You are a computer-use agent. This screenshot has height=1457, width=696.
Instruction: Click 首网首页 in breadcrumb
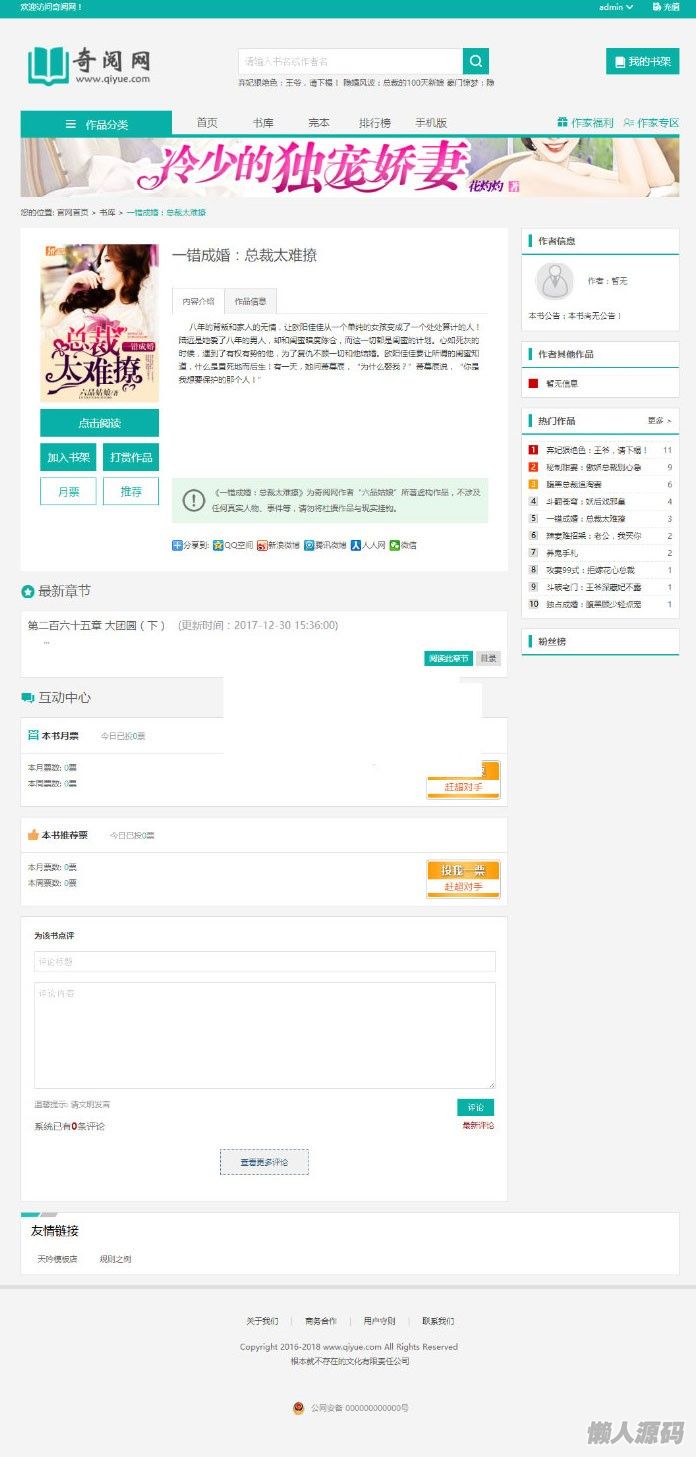click(x=72, y=213)
